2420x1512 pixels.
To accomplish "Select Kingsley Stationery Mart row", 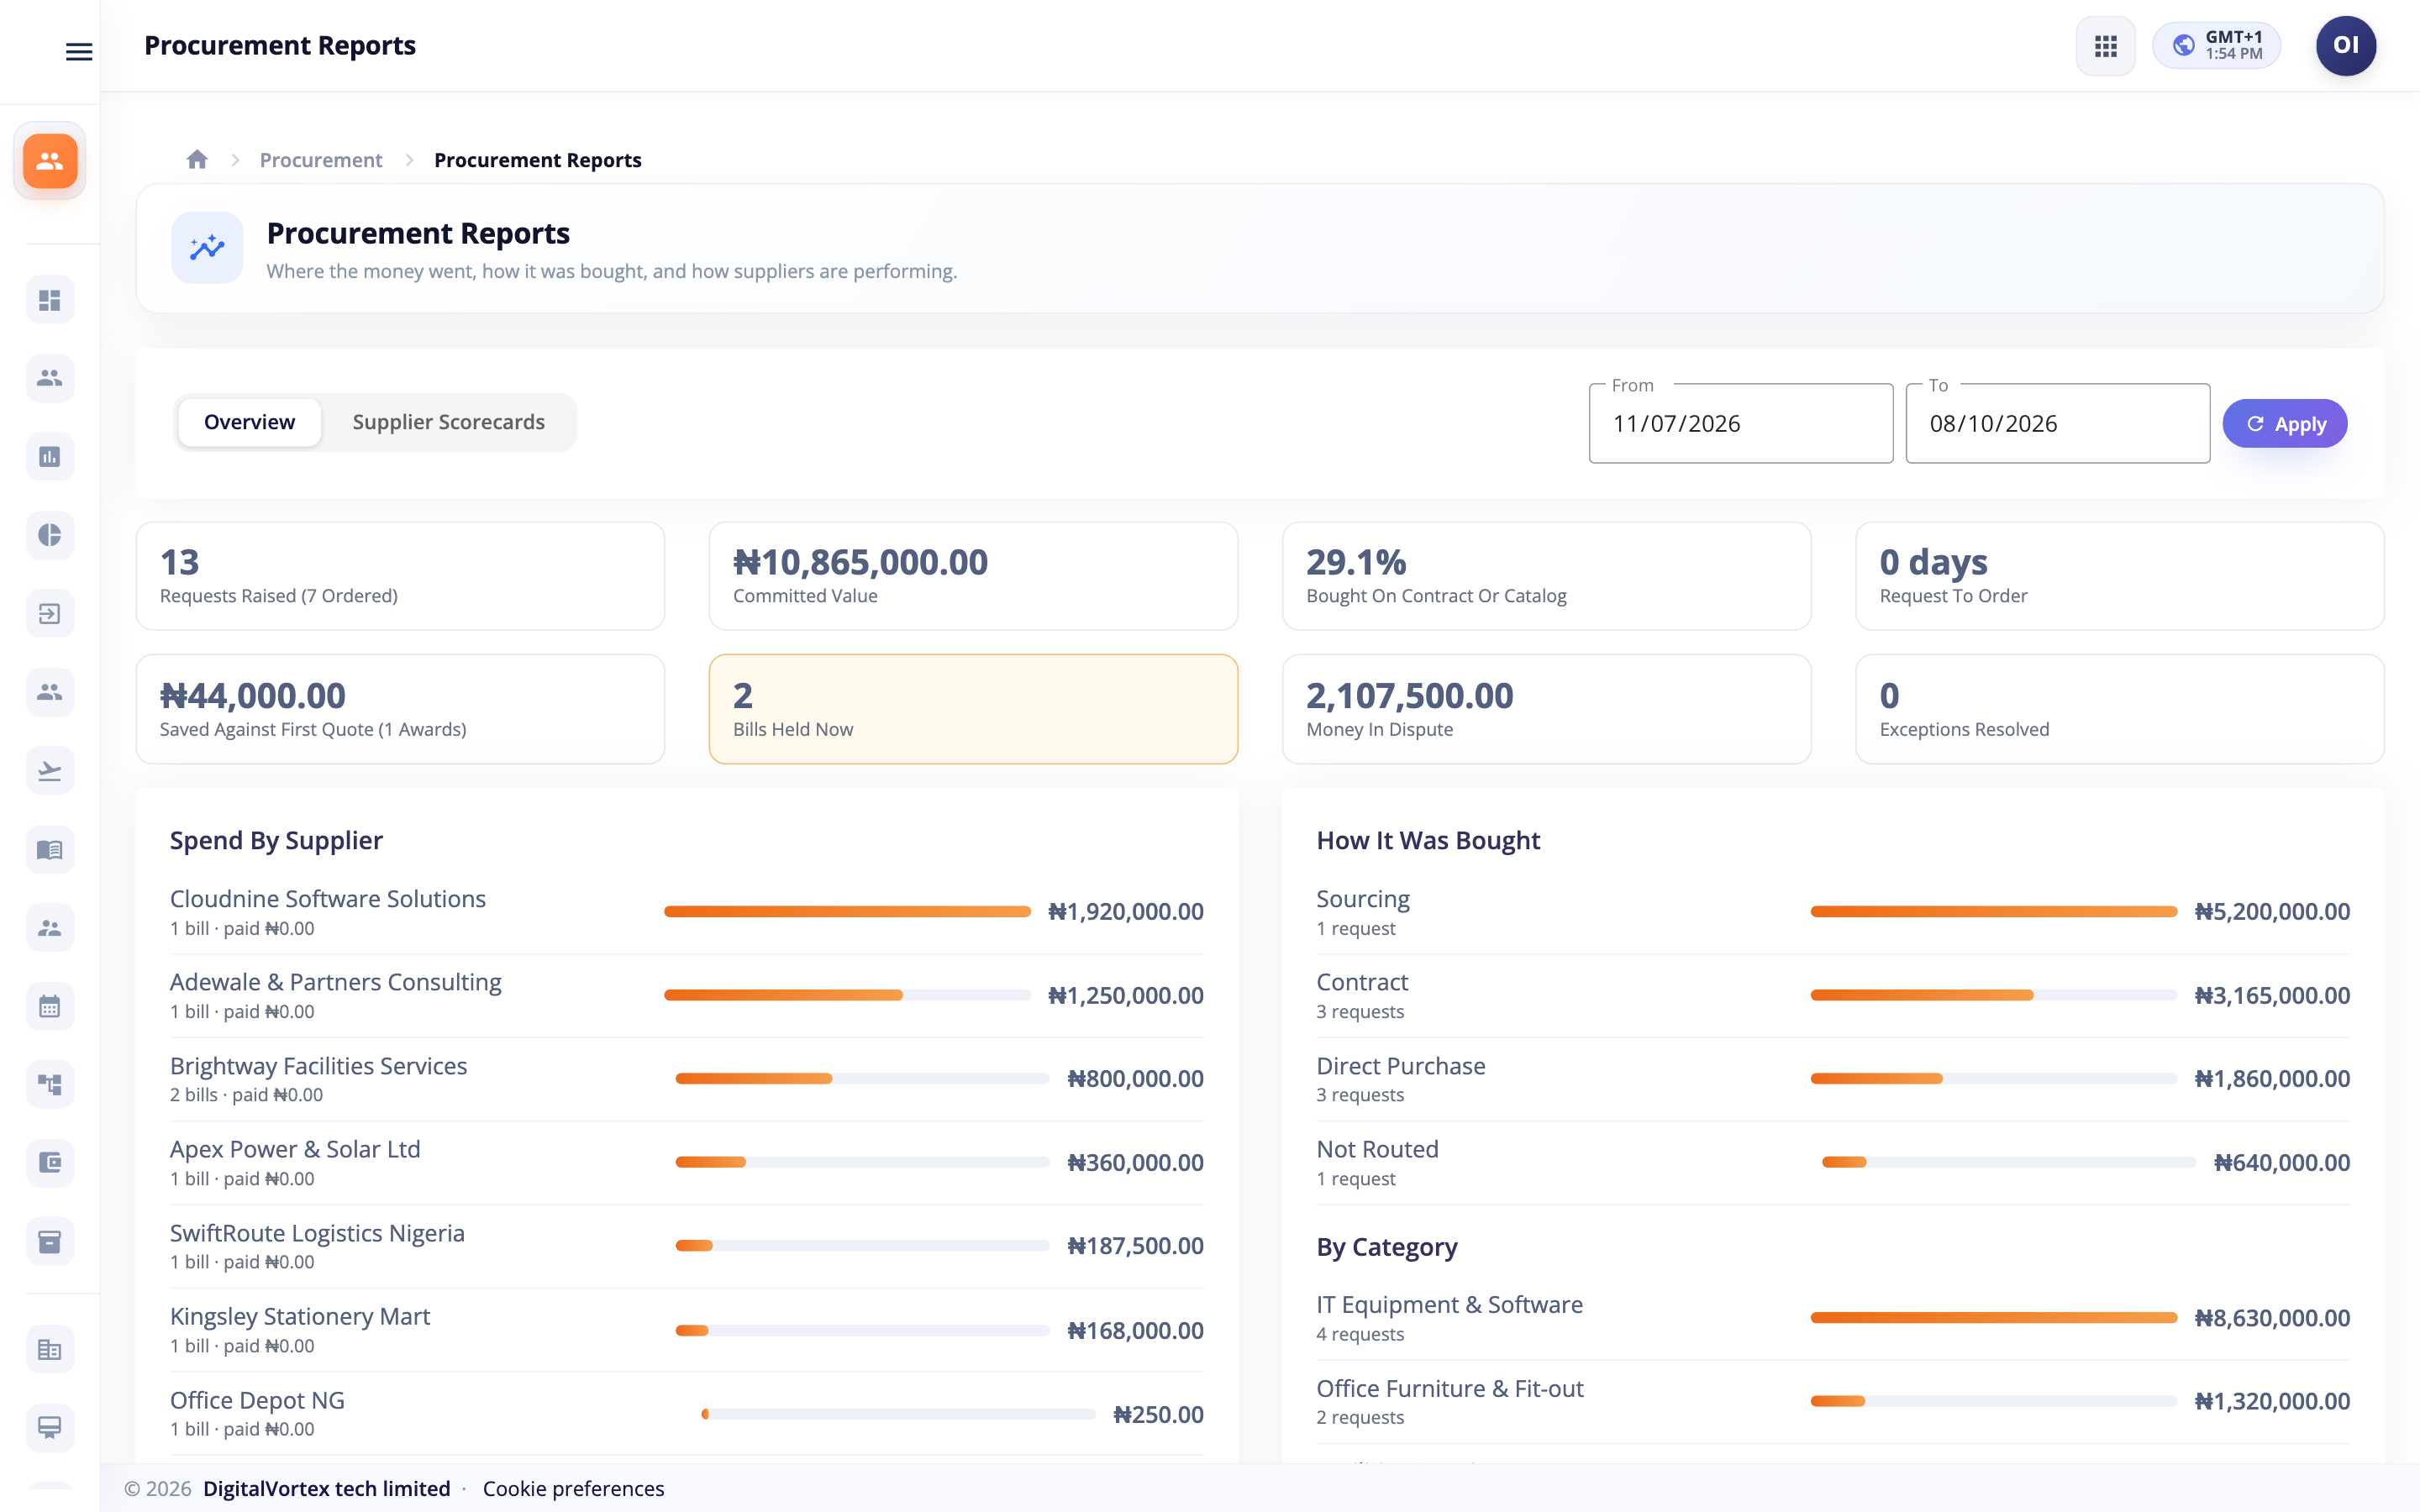I will [686, 1330].
